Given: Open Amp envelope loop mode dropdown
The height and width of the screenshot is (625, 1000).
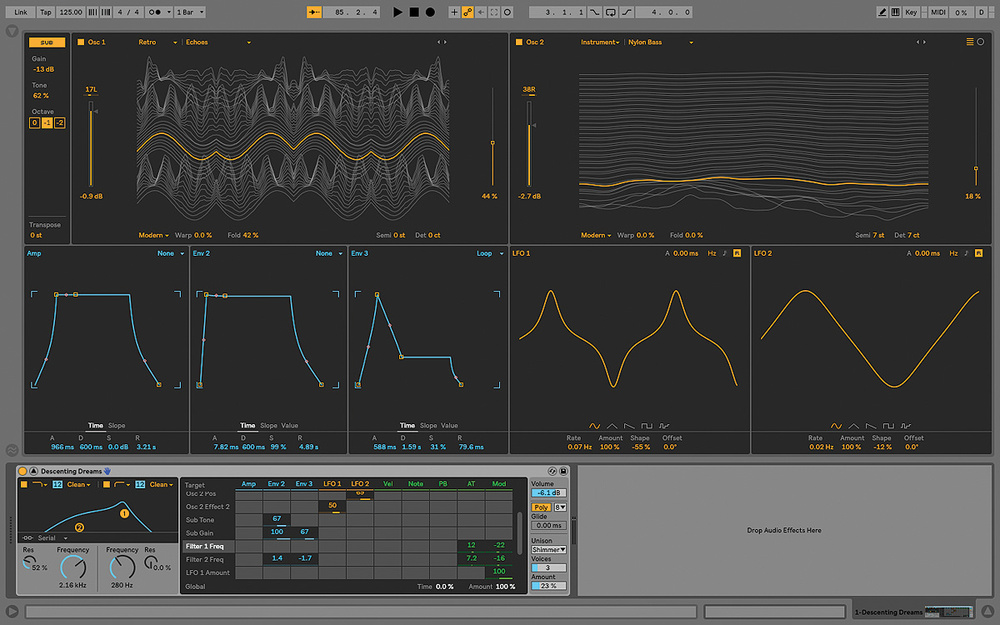Looking at the screenshot, I should click(x=171, y=254).
